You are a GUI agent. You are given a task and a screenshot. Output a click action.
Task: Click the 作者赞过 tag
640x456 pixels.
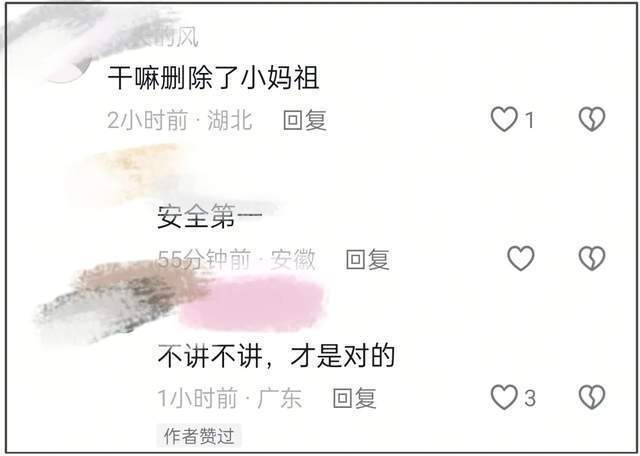tap(199, 436)
